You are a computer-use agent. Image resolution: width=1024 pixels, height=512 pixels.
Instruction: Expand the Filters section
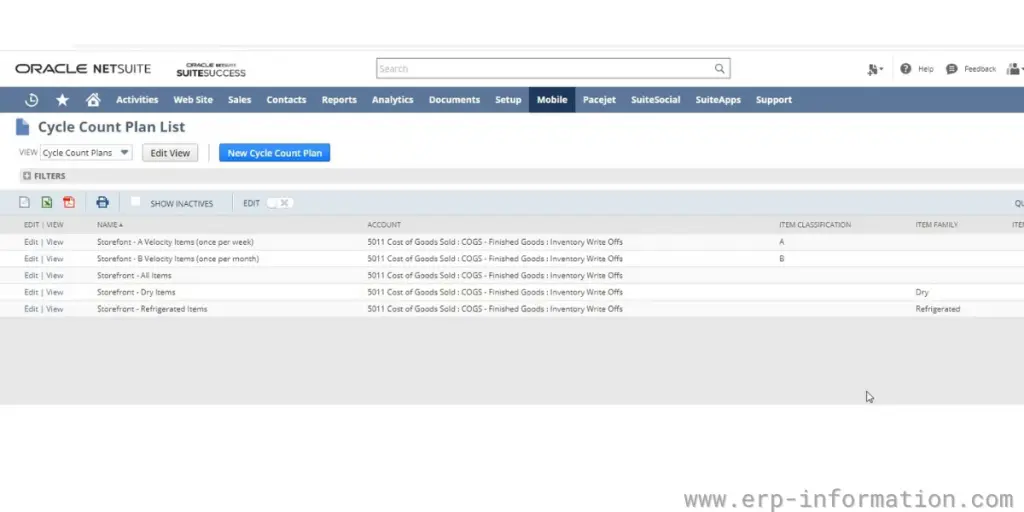pyautogui.click(x=26, y=176)
